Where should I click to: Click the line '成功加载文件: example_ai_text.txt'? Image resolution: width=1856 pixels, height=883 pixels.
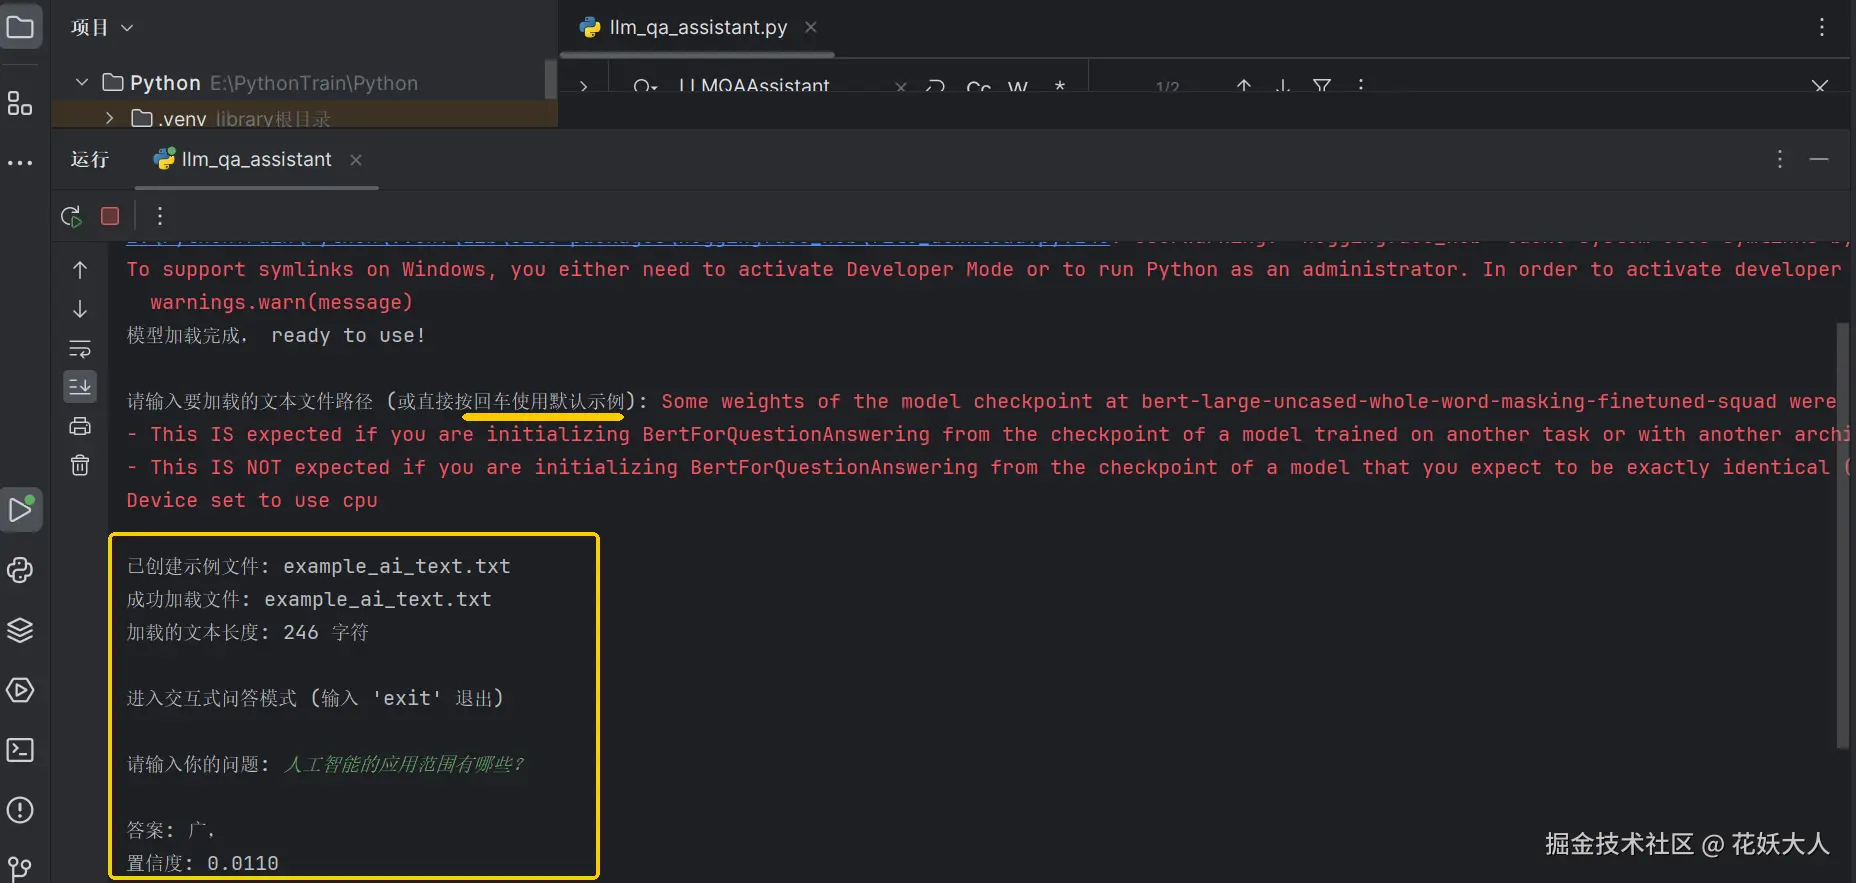[x=309, y=599]
